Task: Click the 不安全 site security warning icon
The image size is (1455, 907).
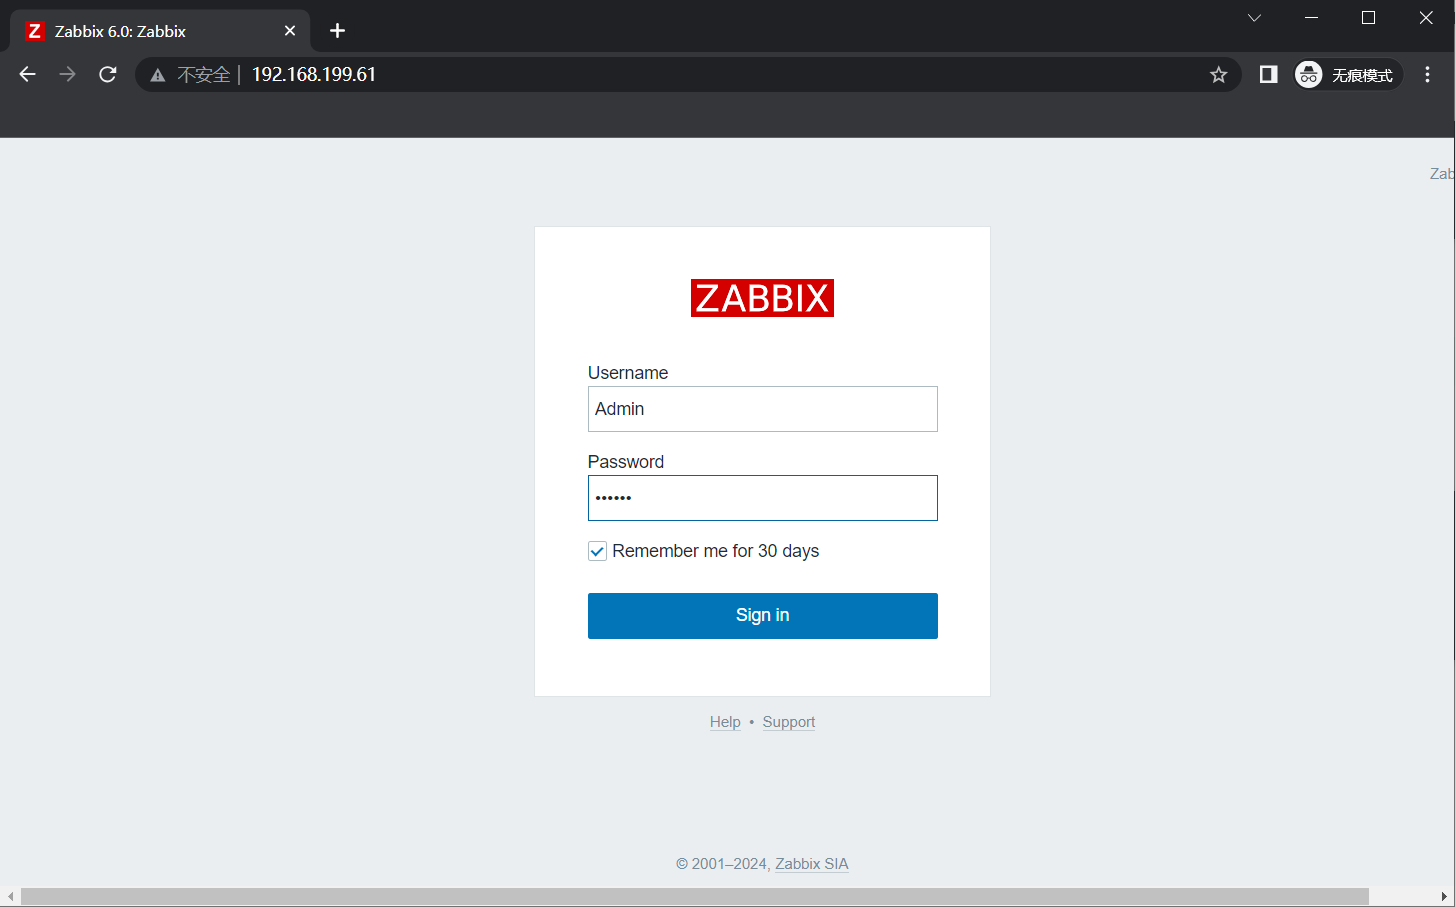Action: (x=158, y=74)
